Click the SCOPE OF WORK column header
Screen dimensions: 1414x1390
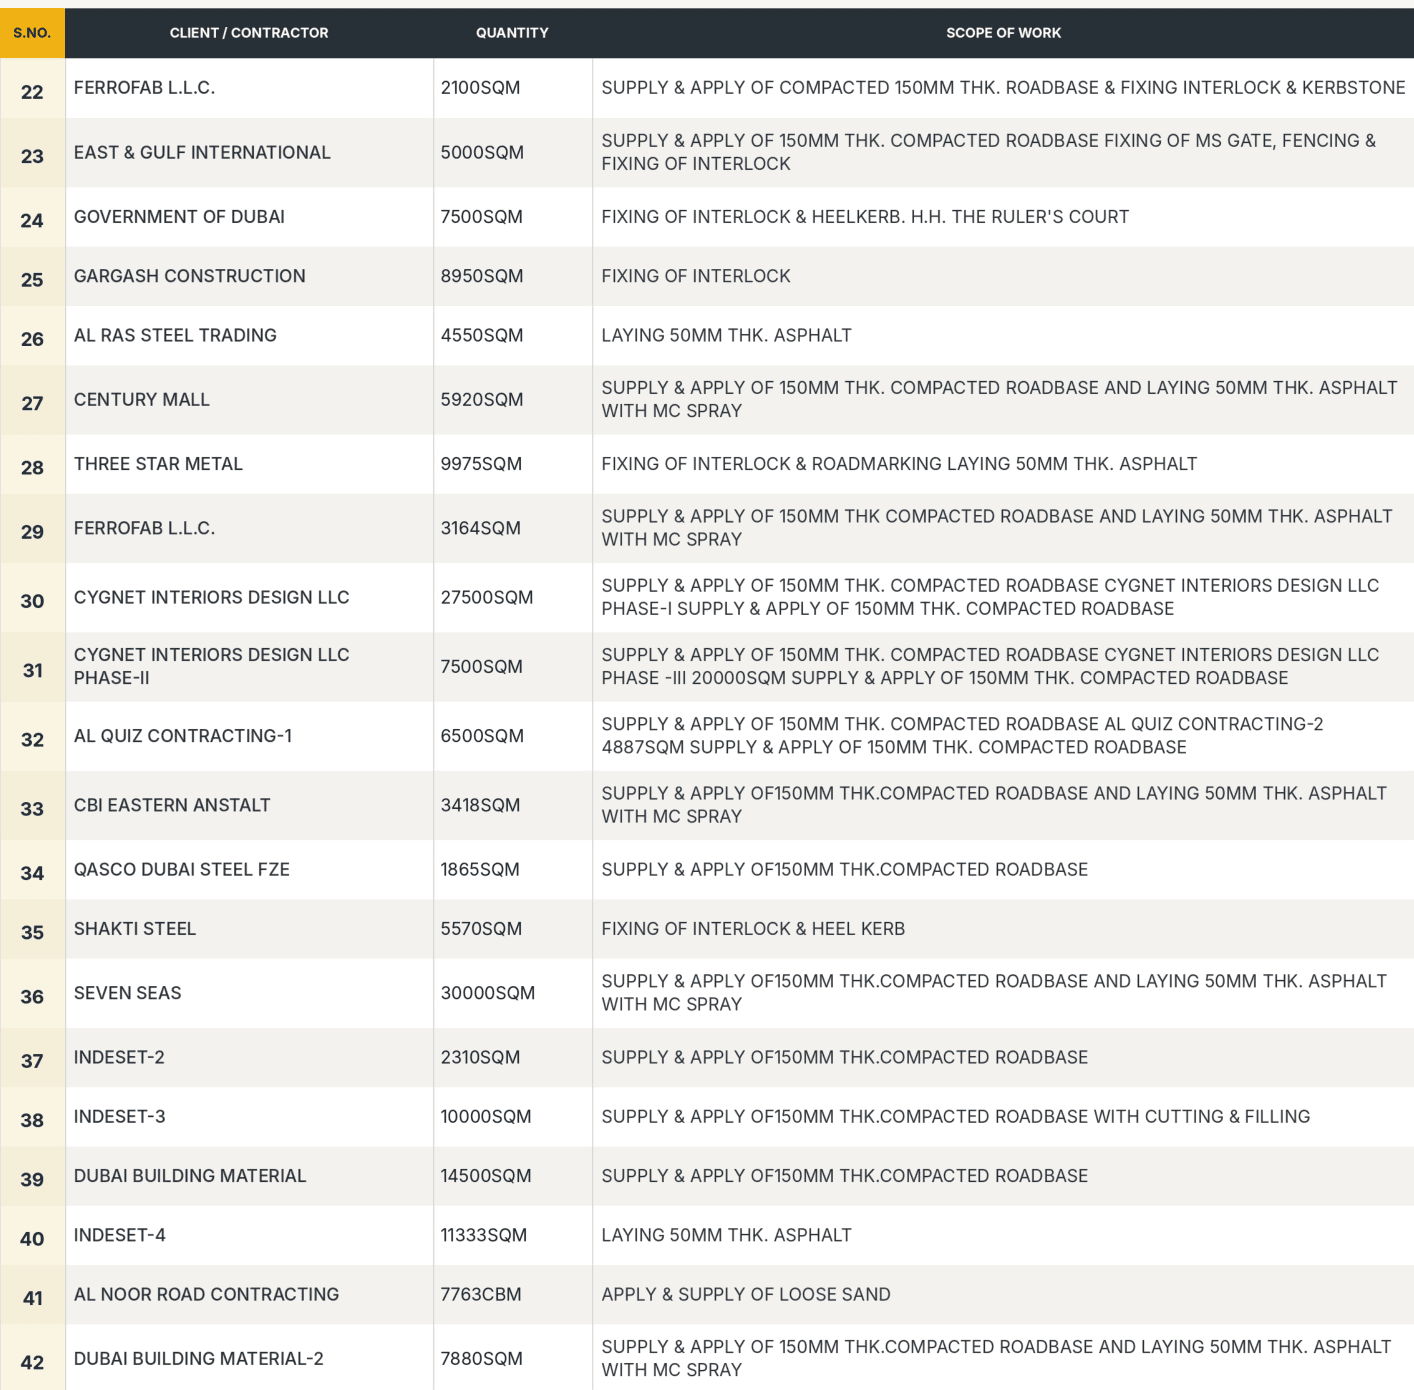pos(1003,33)
